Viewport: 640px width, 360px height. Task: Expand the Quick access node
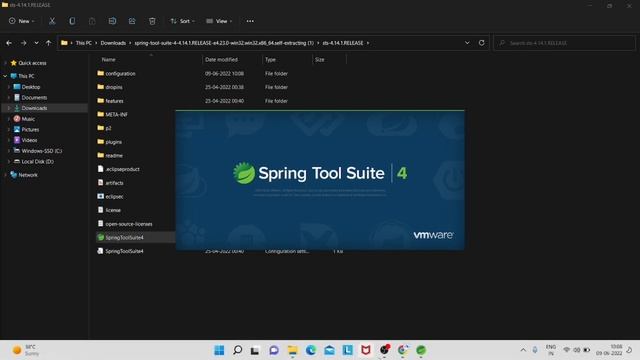5,63
